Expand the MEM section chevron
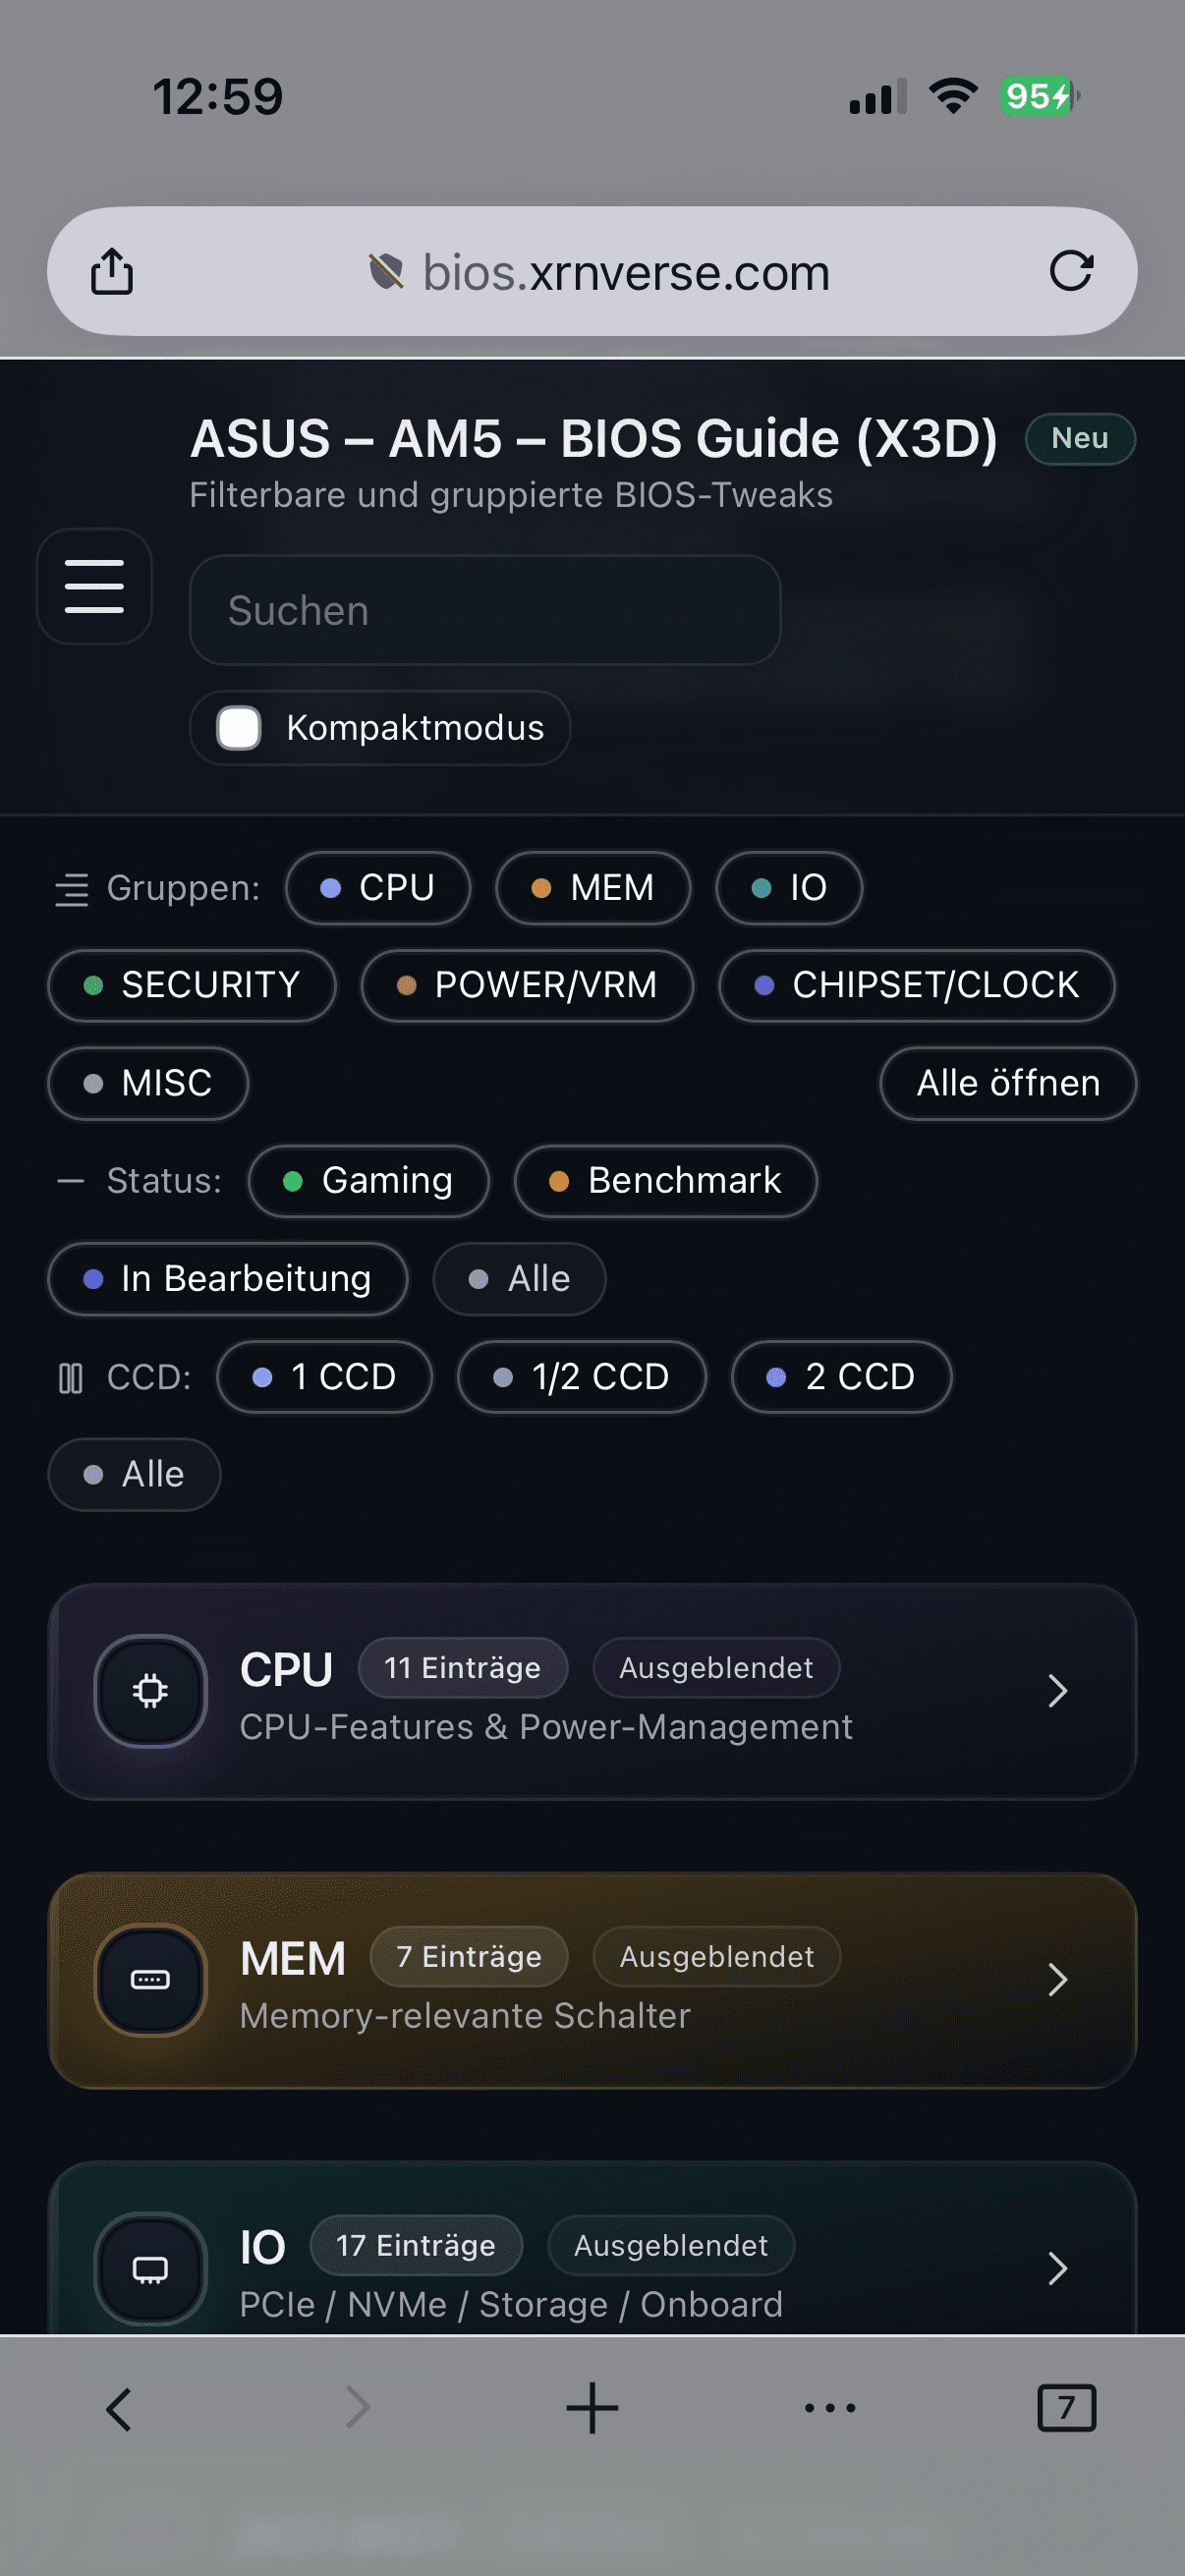The image size is (1185, 2576). click(x=1057, y=1980)
